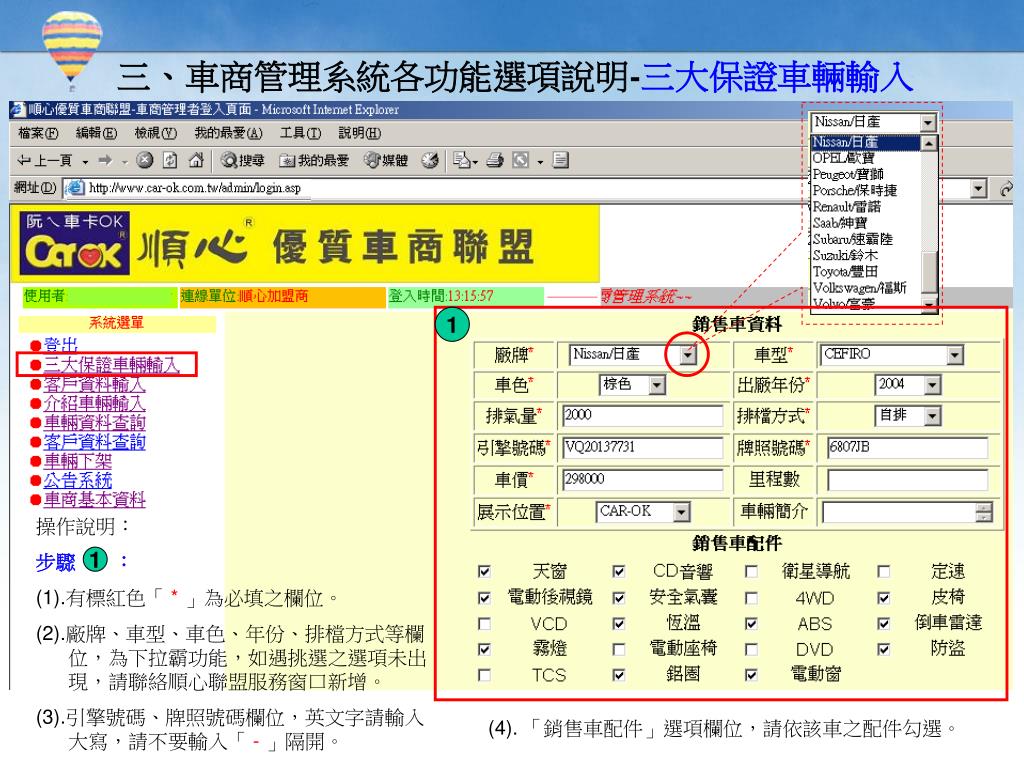Viewport: 1024px width, 768px height.
Task: Click the empty 里程數 input field
Action: tap(907, 480)
